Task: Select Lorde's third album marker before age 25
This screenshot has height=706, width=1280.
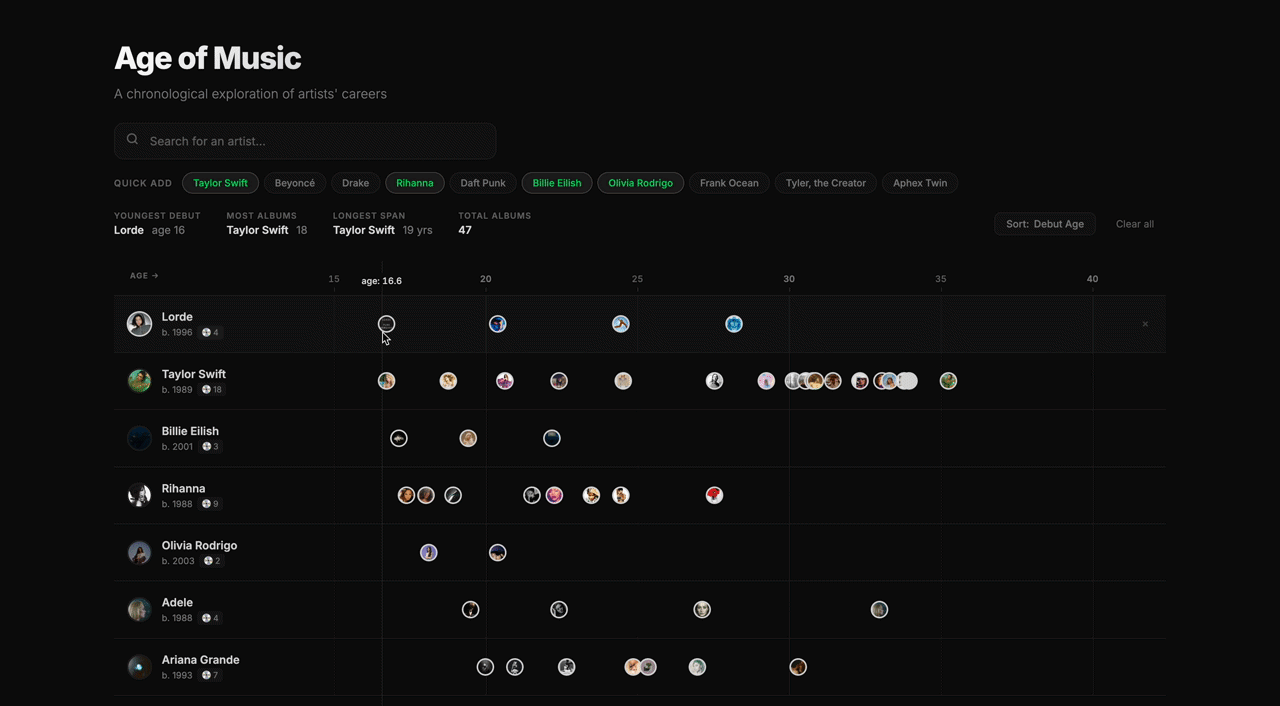Action: coord(621,324)
